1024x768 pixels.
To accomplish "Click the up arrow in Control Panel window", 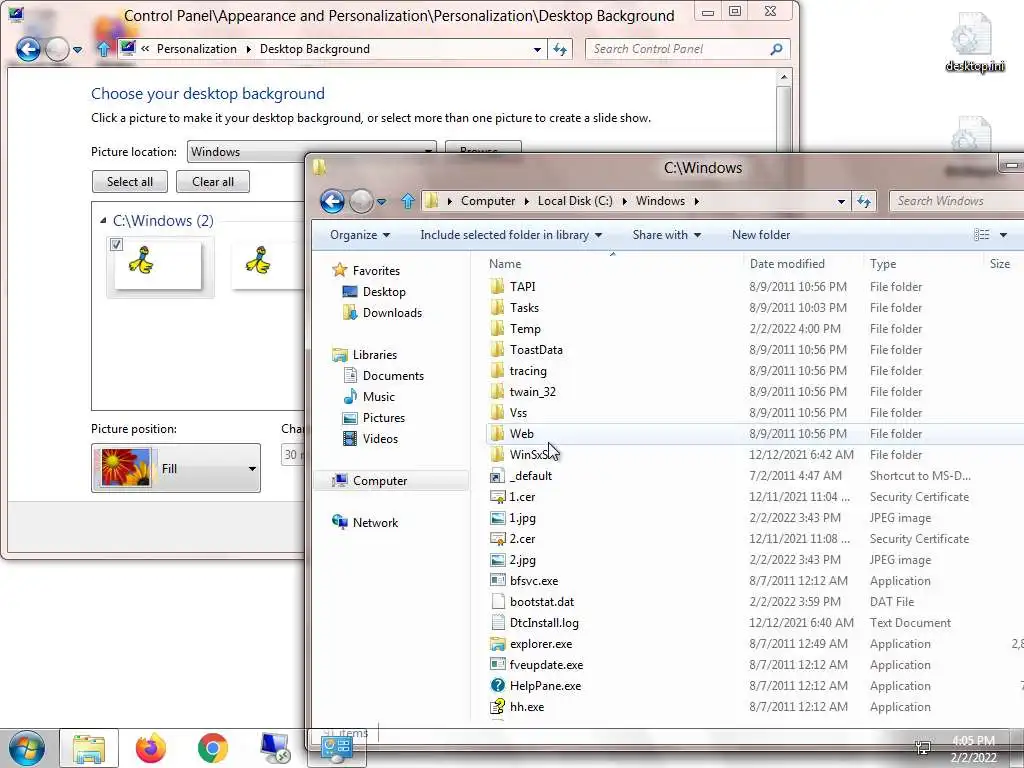I will [x=103, y=49].
